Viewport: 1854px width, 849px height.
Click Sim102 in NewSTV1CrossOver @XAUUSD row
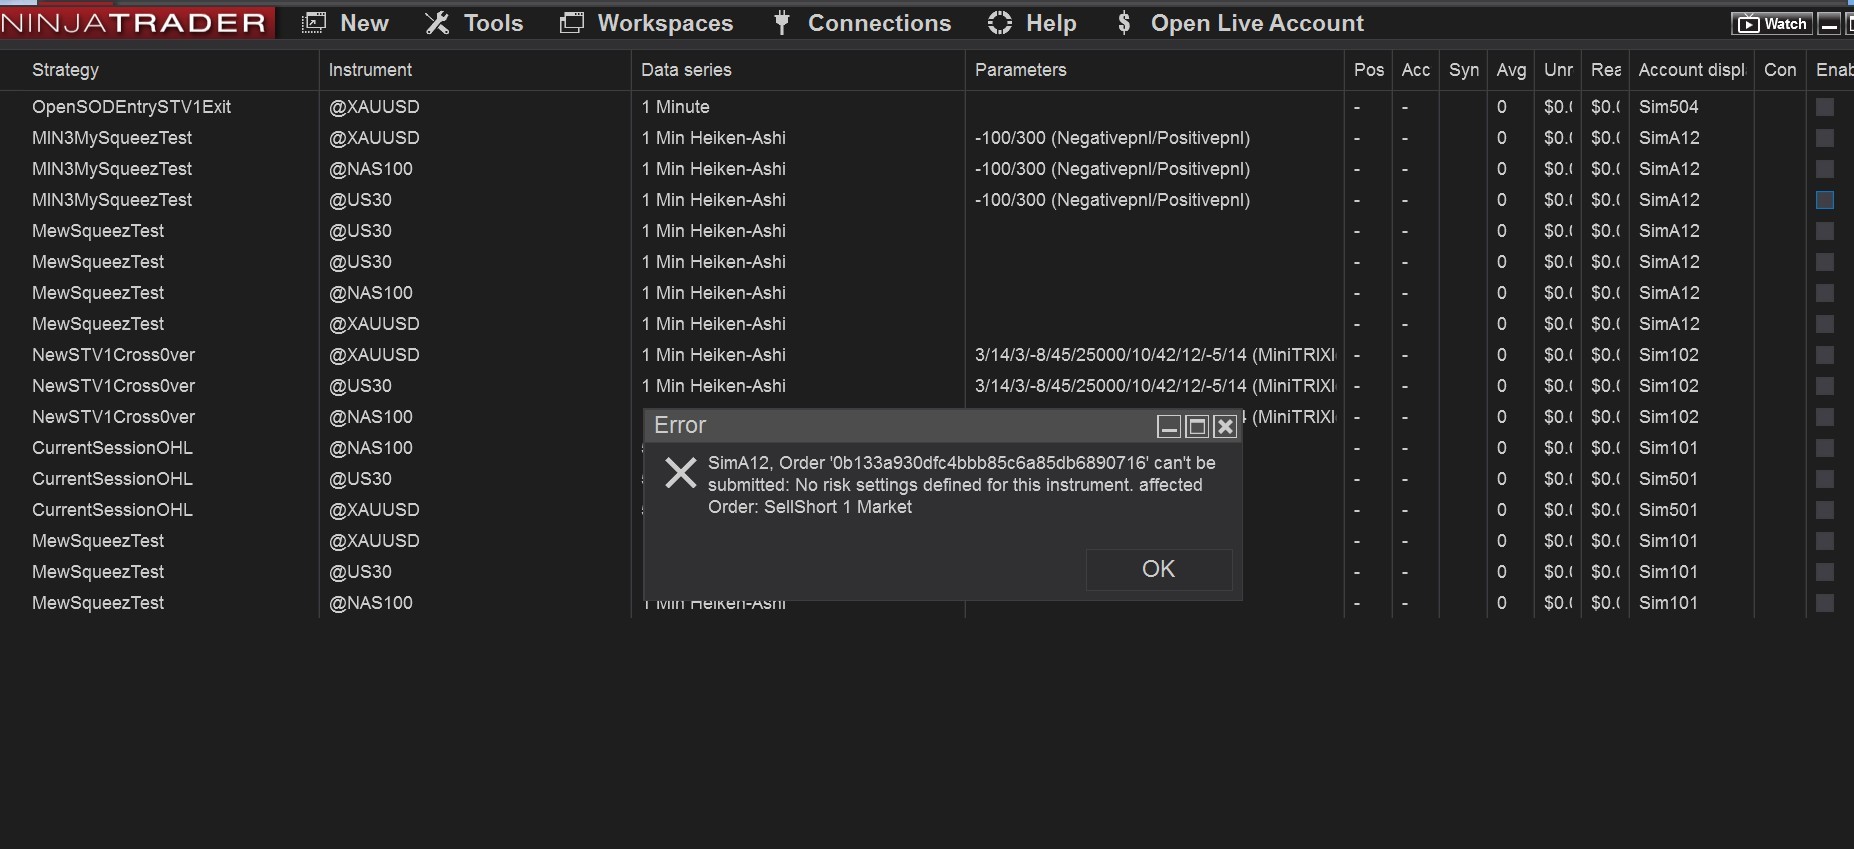pos(1669,355)
